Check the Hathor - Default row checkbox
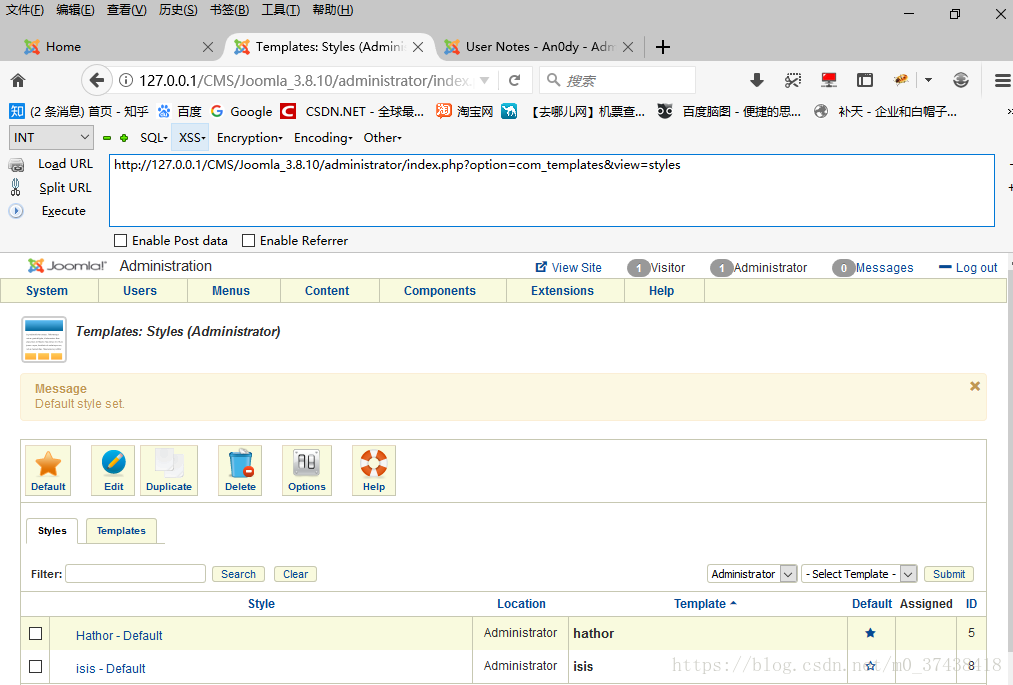 [x=36, y=633]
